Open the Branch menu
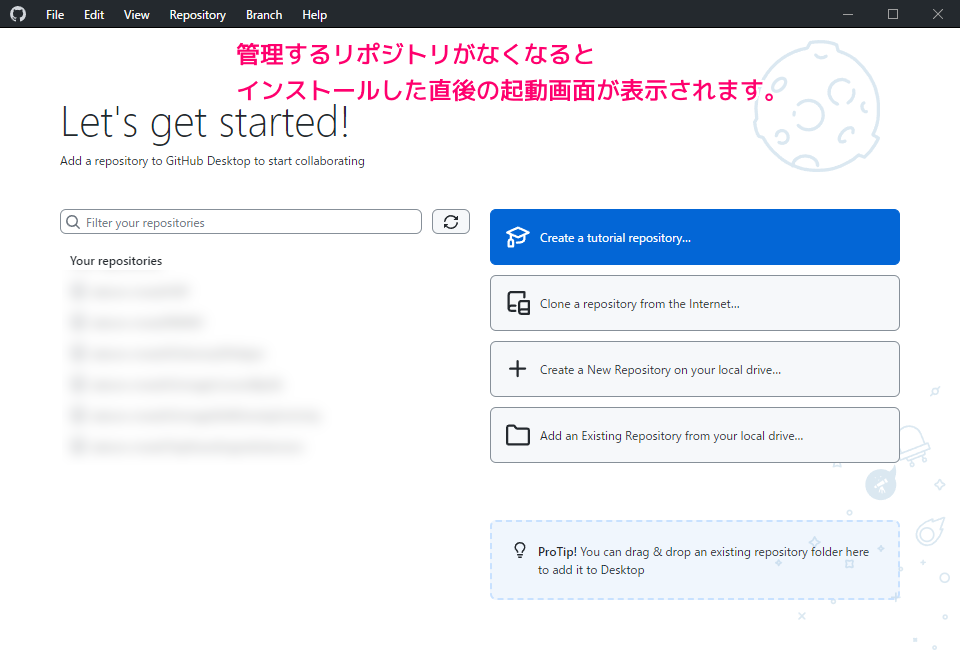This screenshot has width=960, height=660. point(264,15)
